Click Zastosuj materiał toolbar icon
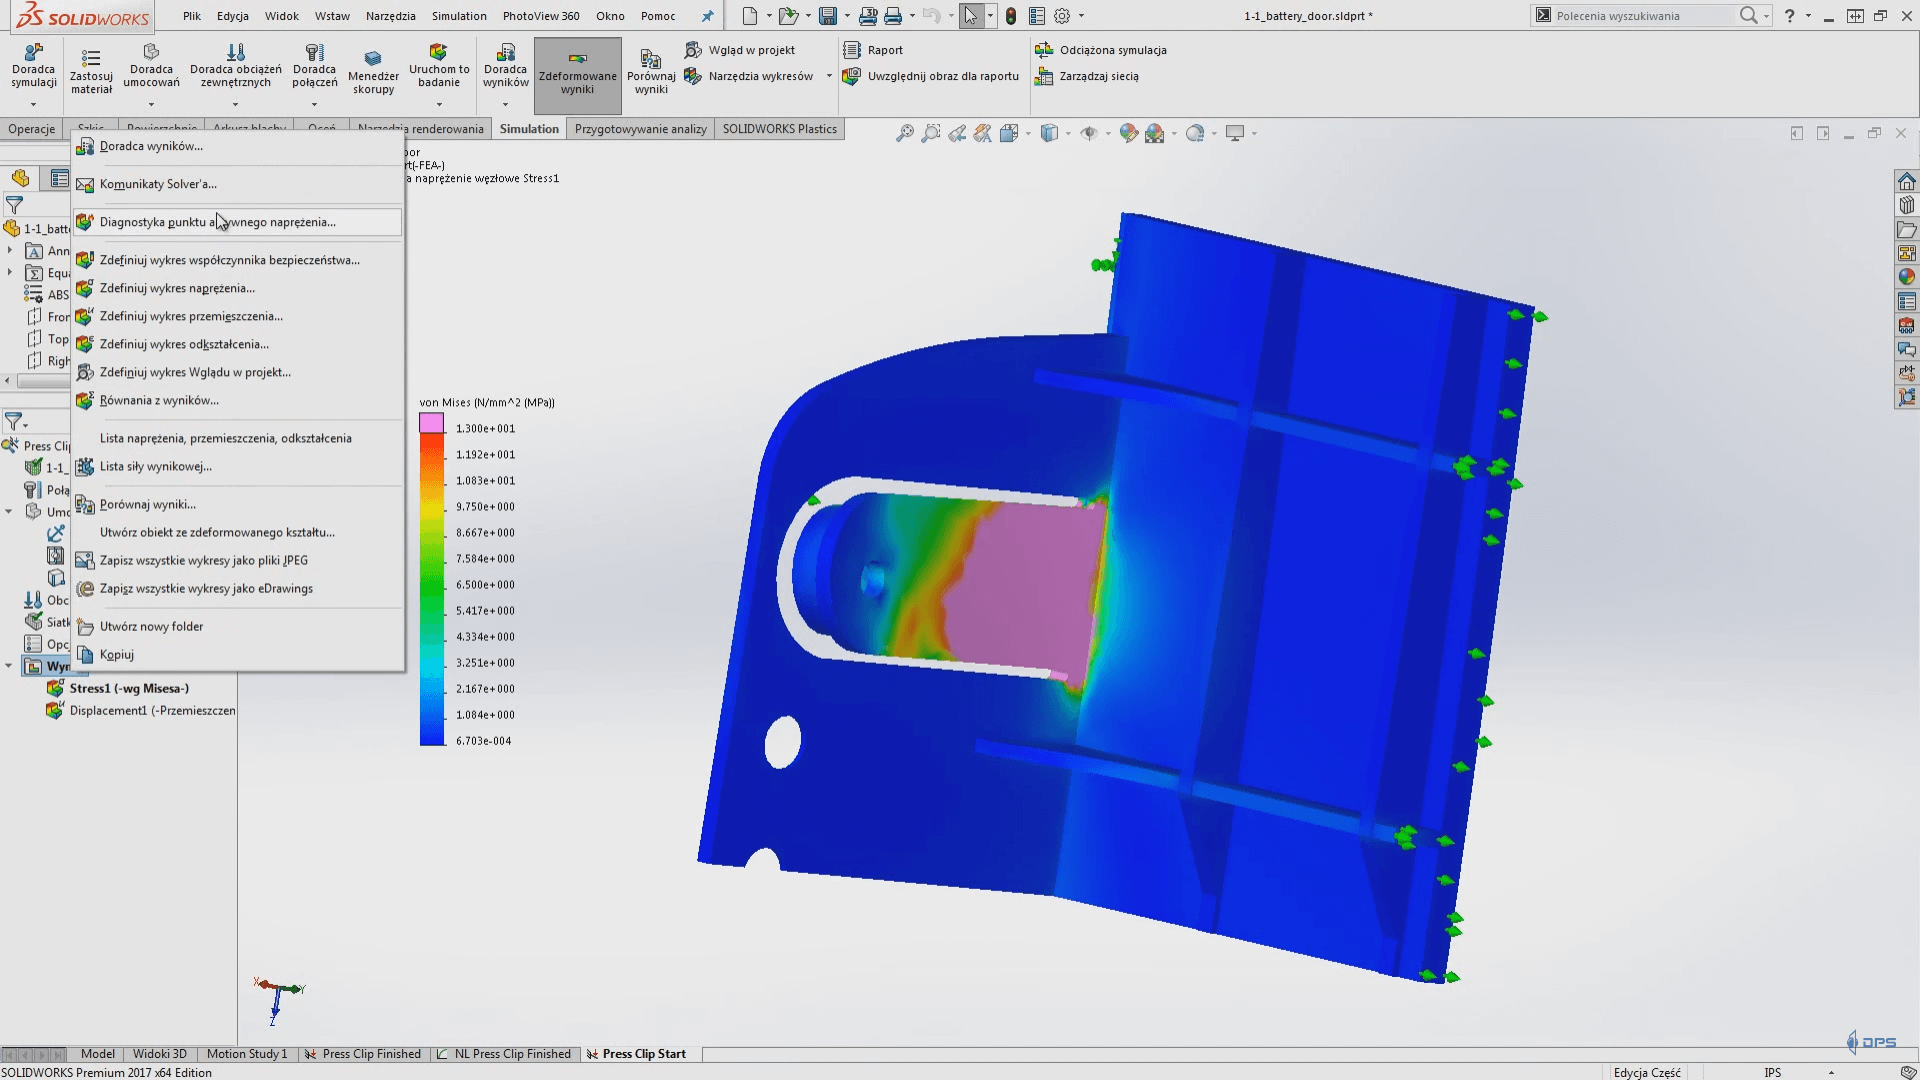 [x=91, y=59]
